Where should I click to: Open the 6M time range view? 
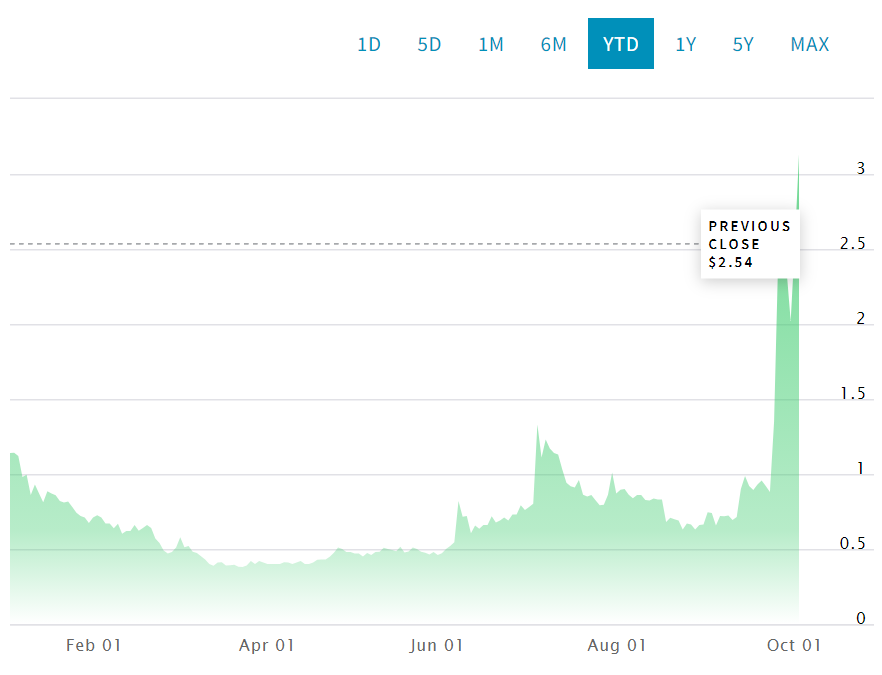coord(553,44)
